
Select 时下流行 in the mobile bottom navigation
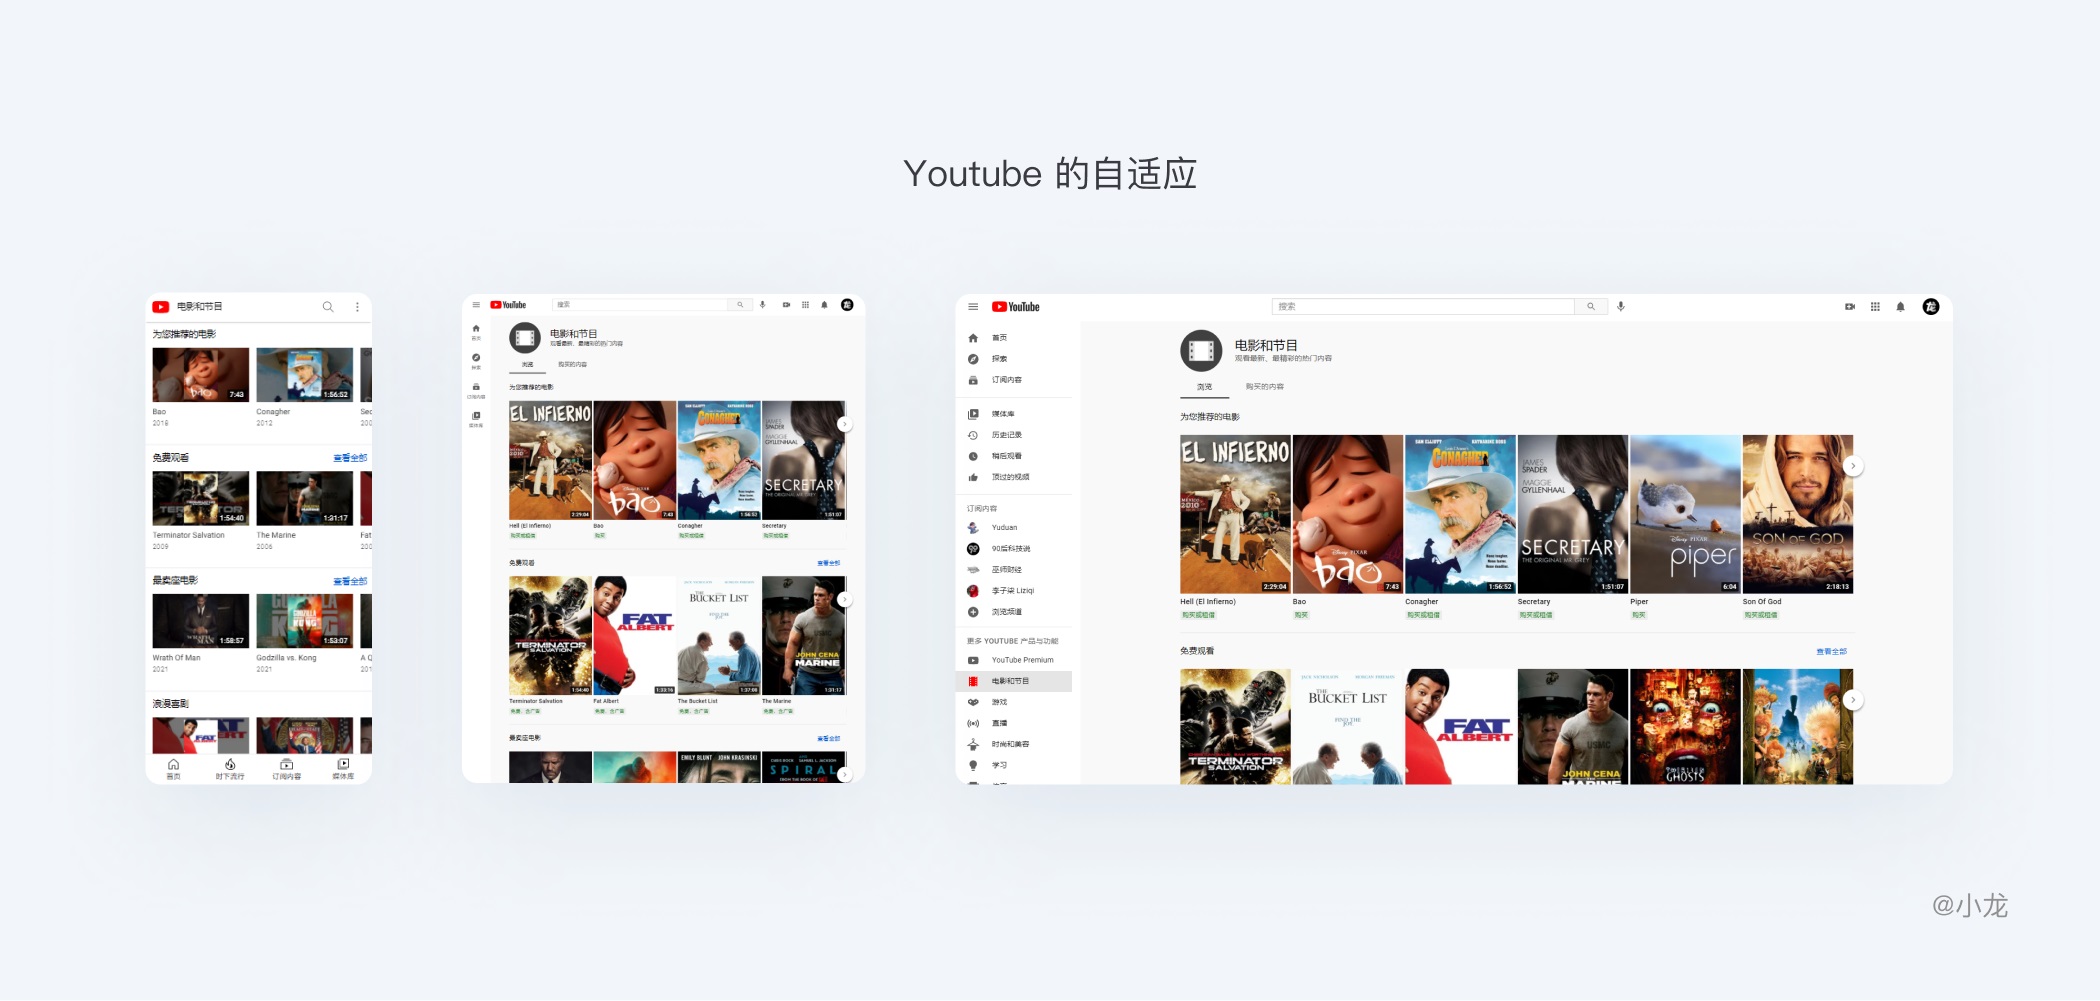(x=230, y=768)
